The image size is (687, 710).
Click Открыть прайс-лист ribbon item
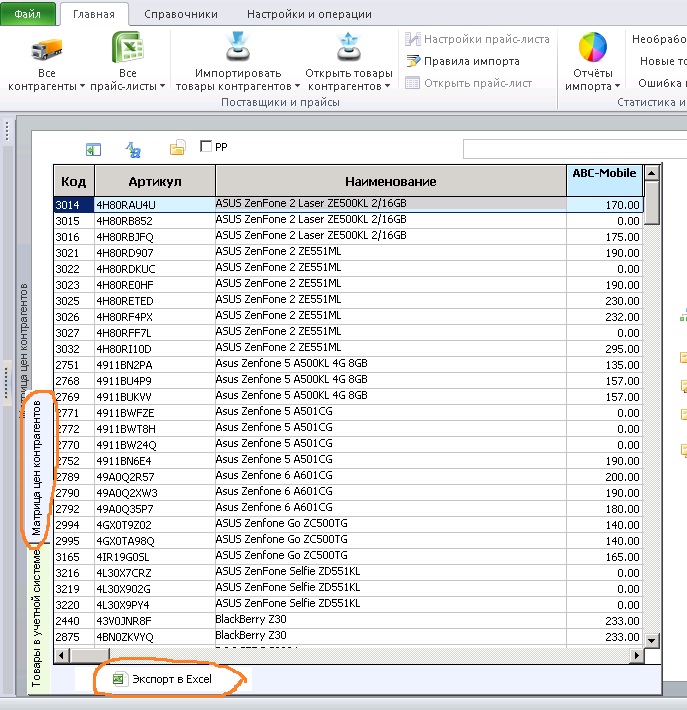click(469, 83)
